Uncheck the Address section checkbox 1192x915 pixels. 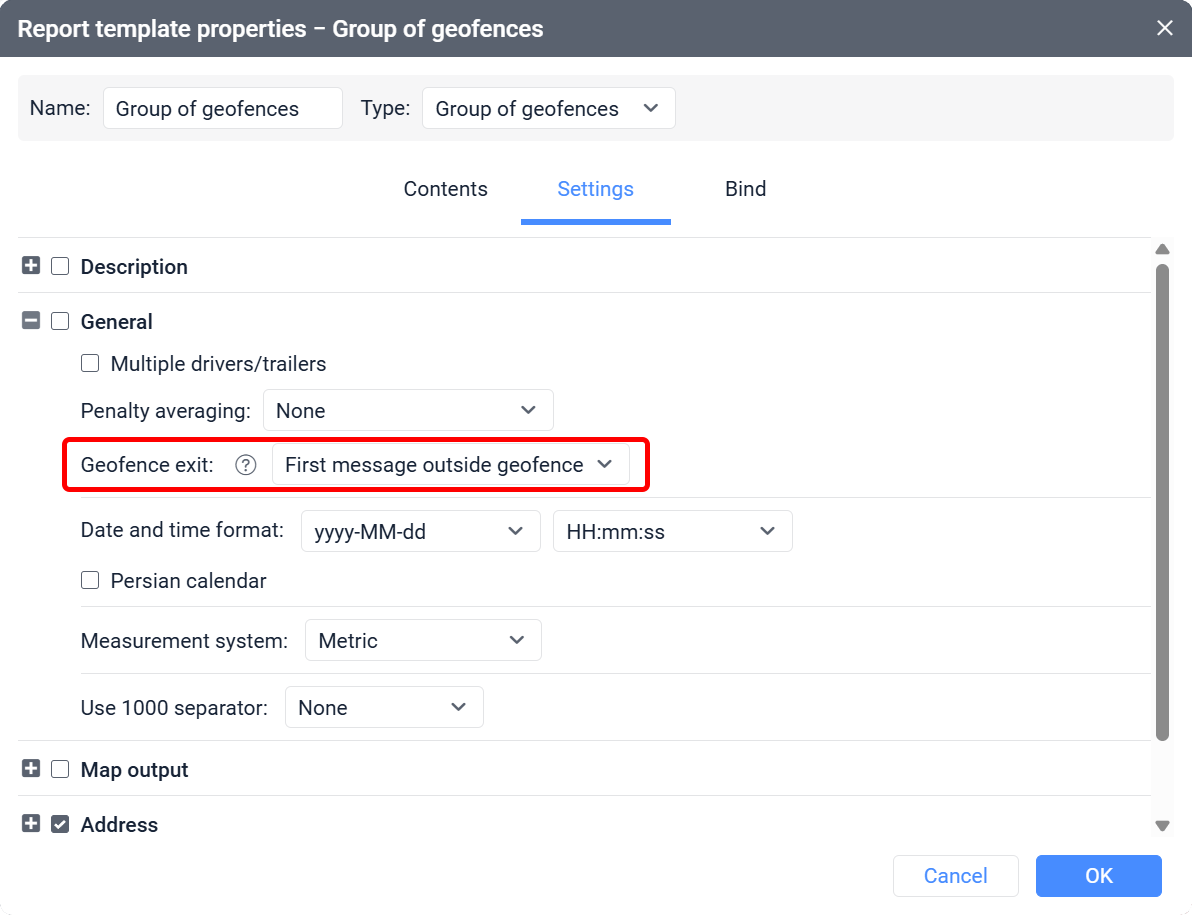click(x=60, y=824)
